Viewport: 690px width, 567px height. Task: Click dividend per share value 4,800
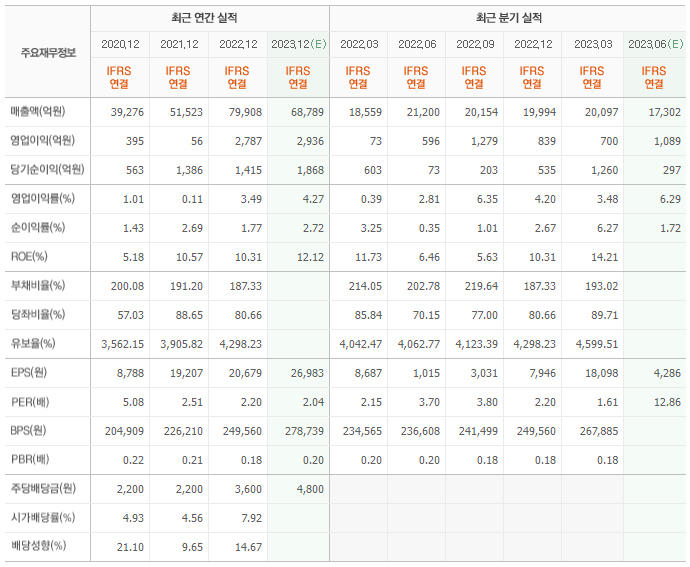coord(310,489)
